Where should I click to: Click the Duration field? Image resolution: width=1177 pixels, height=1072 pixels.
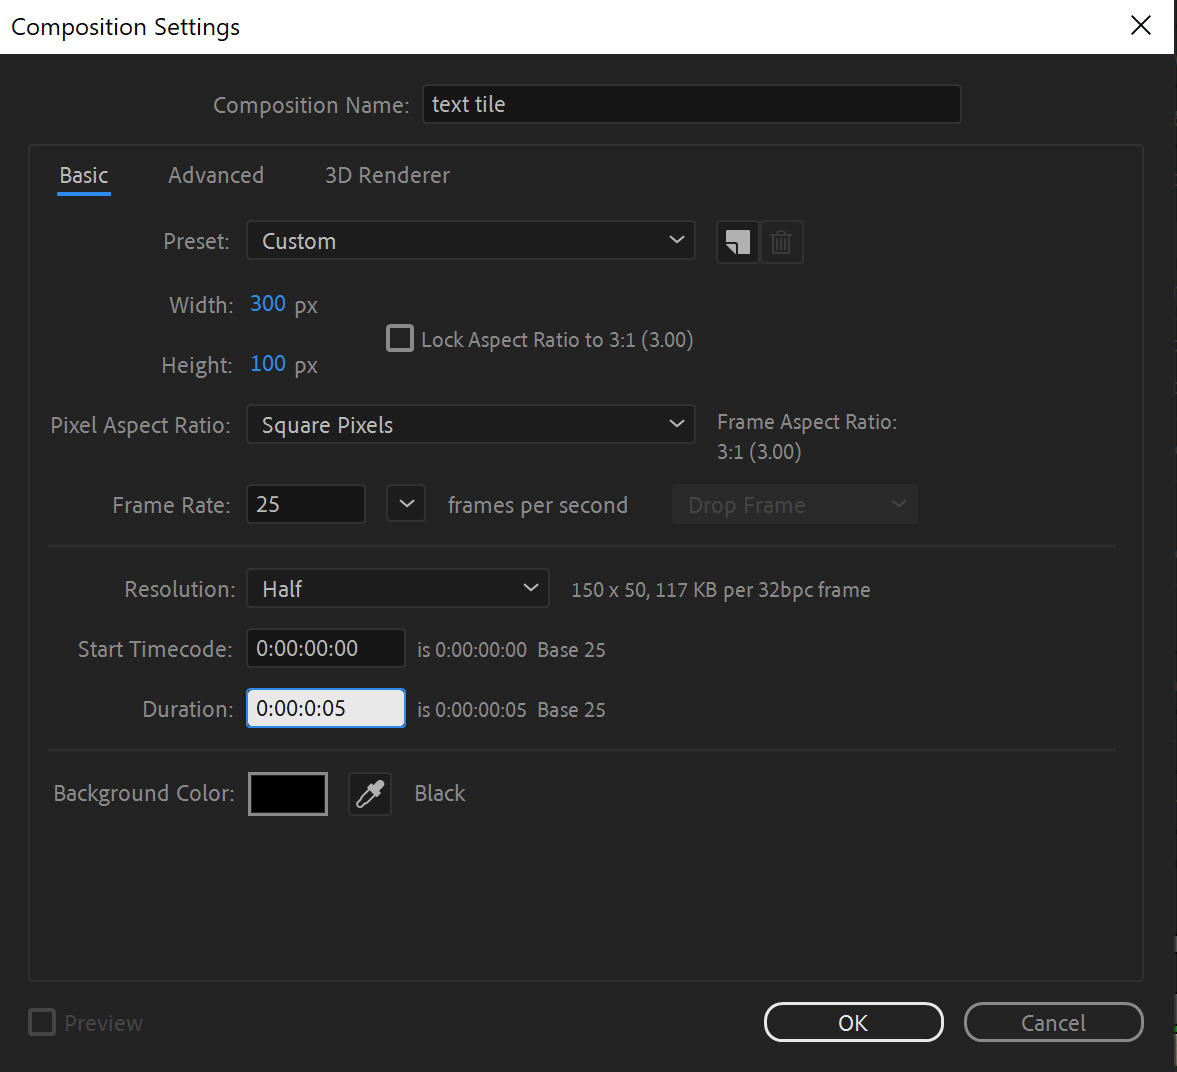(326, 708)
